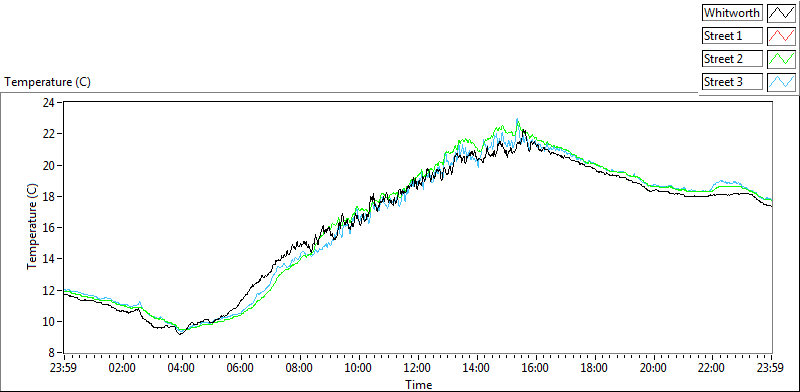Screen dimensions: 800x392
Task: Click the 02:00 time label
Action: (123, 368)
